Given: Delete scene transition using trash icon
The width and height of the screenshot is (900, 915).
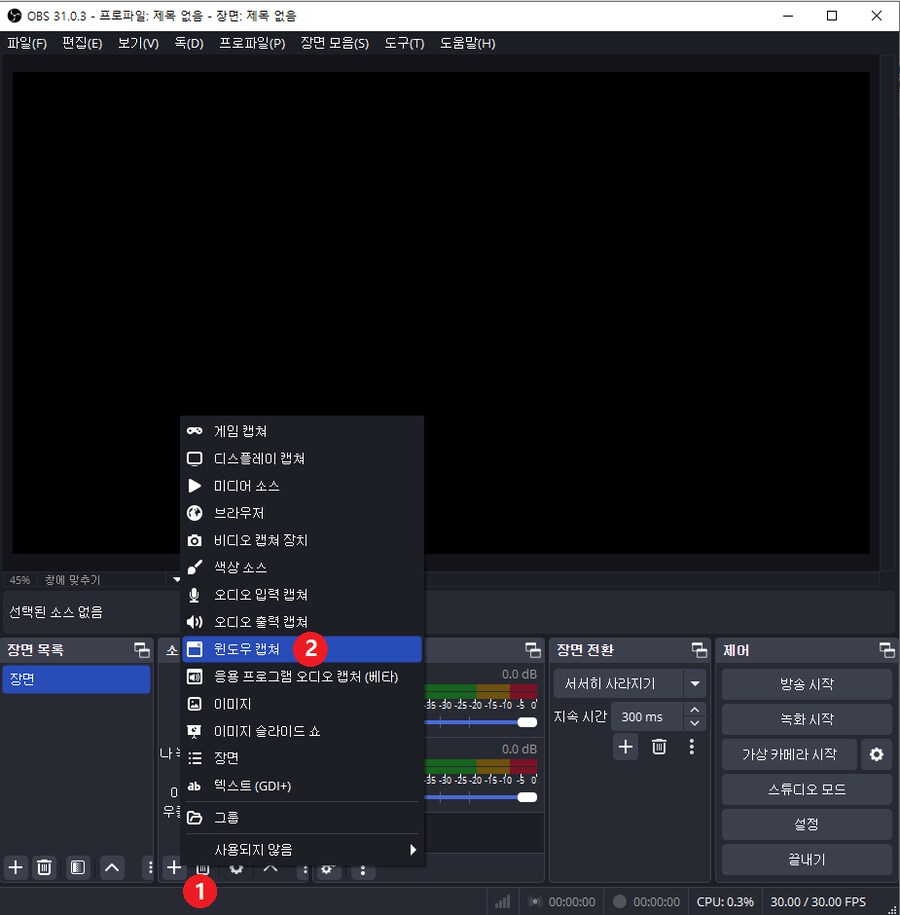Looking at the screenshot, I should coord(659,746).
